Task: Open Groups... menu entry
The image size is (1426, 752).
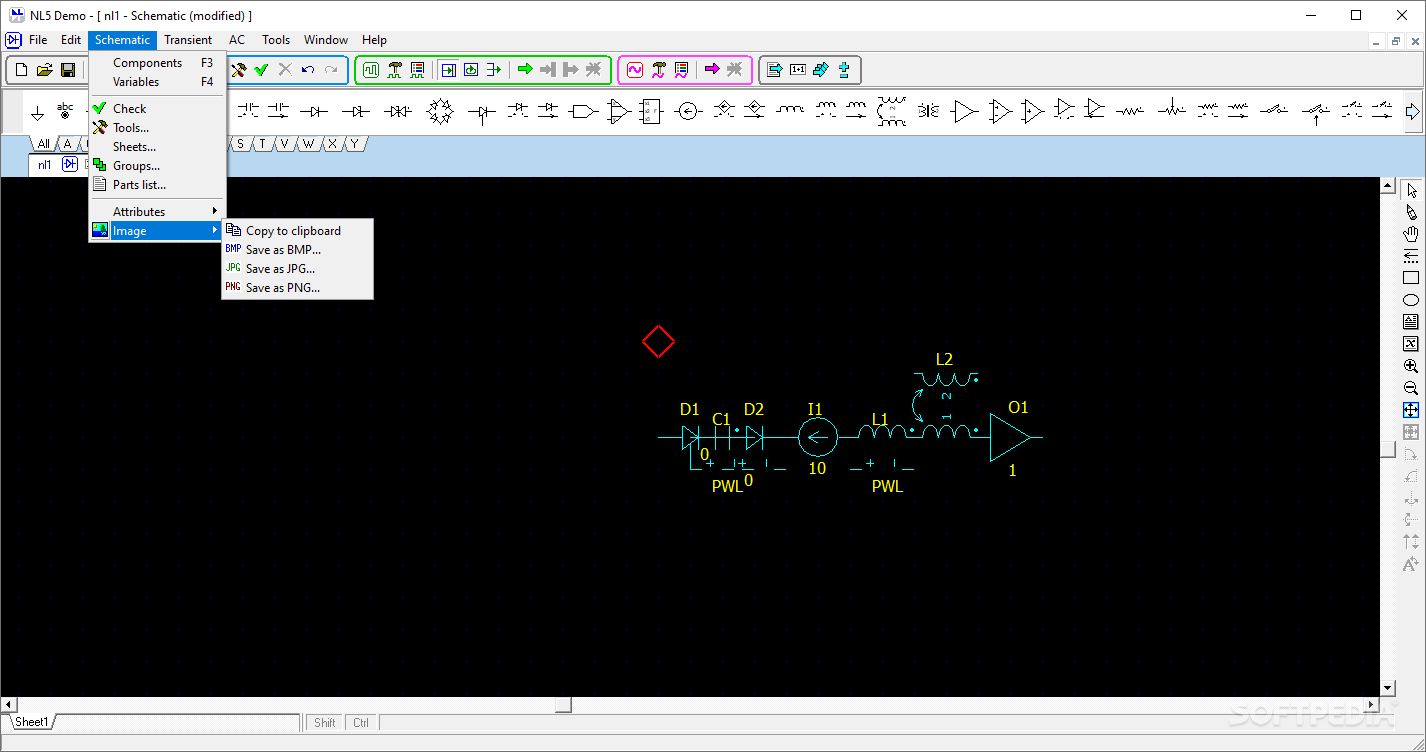Action: 158,165
